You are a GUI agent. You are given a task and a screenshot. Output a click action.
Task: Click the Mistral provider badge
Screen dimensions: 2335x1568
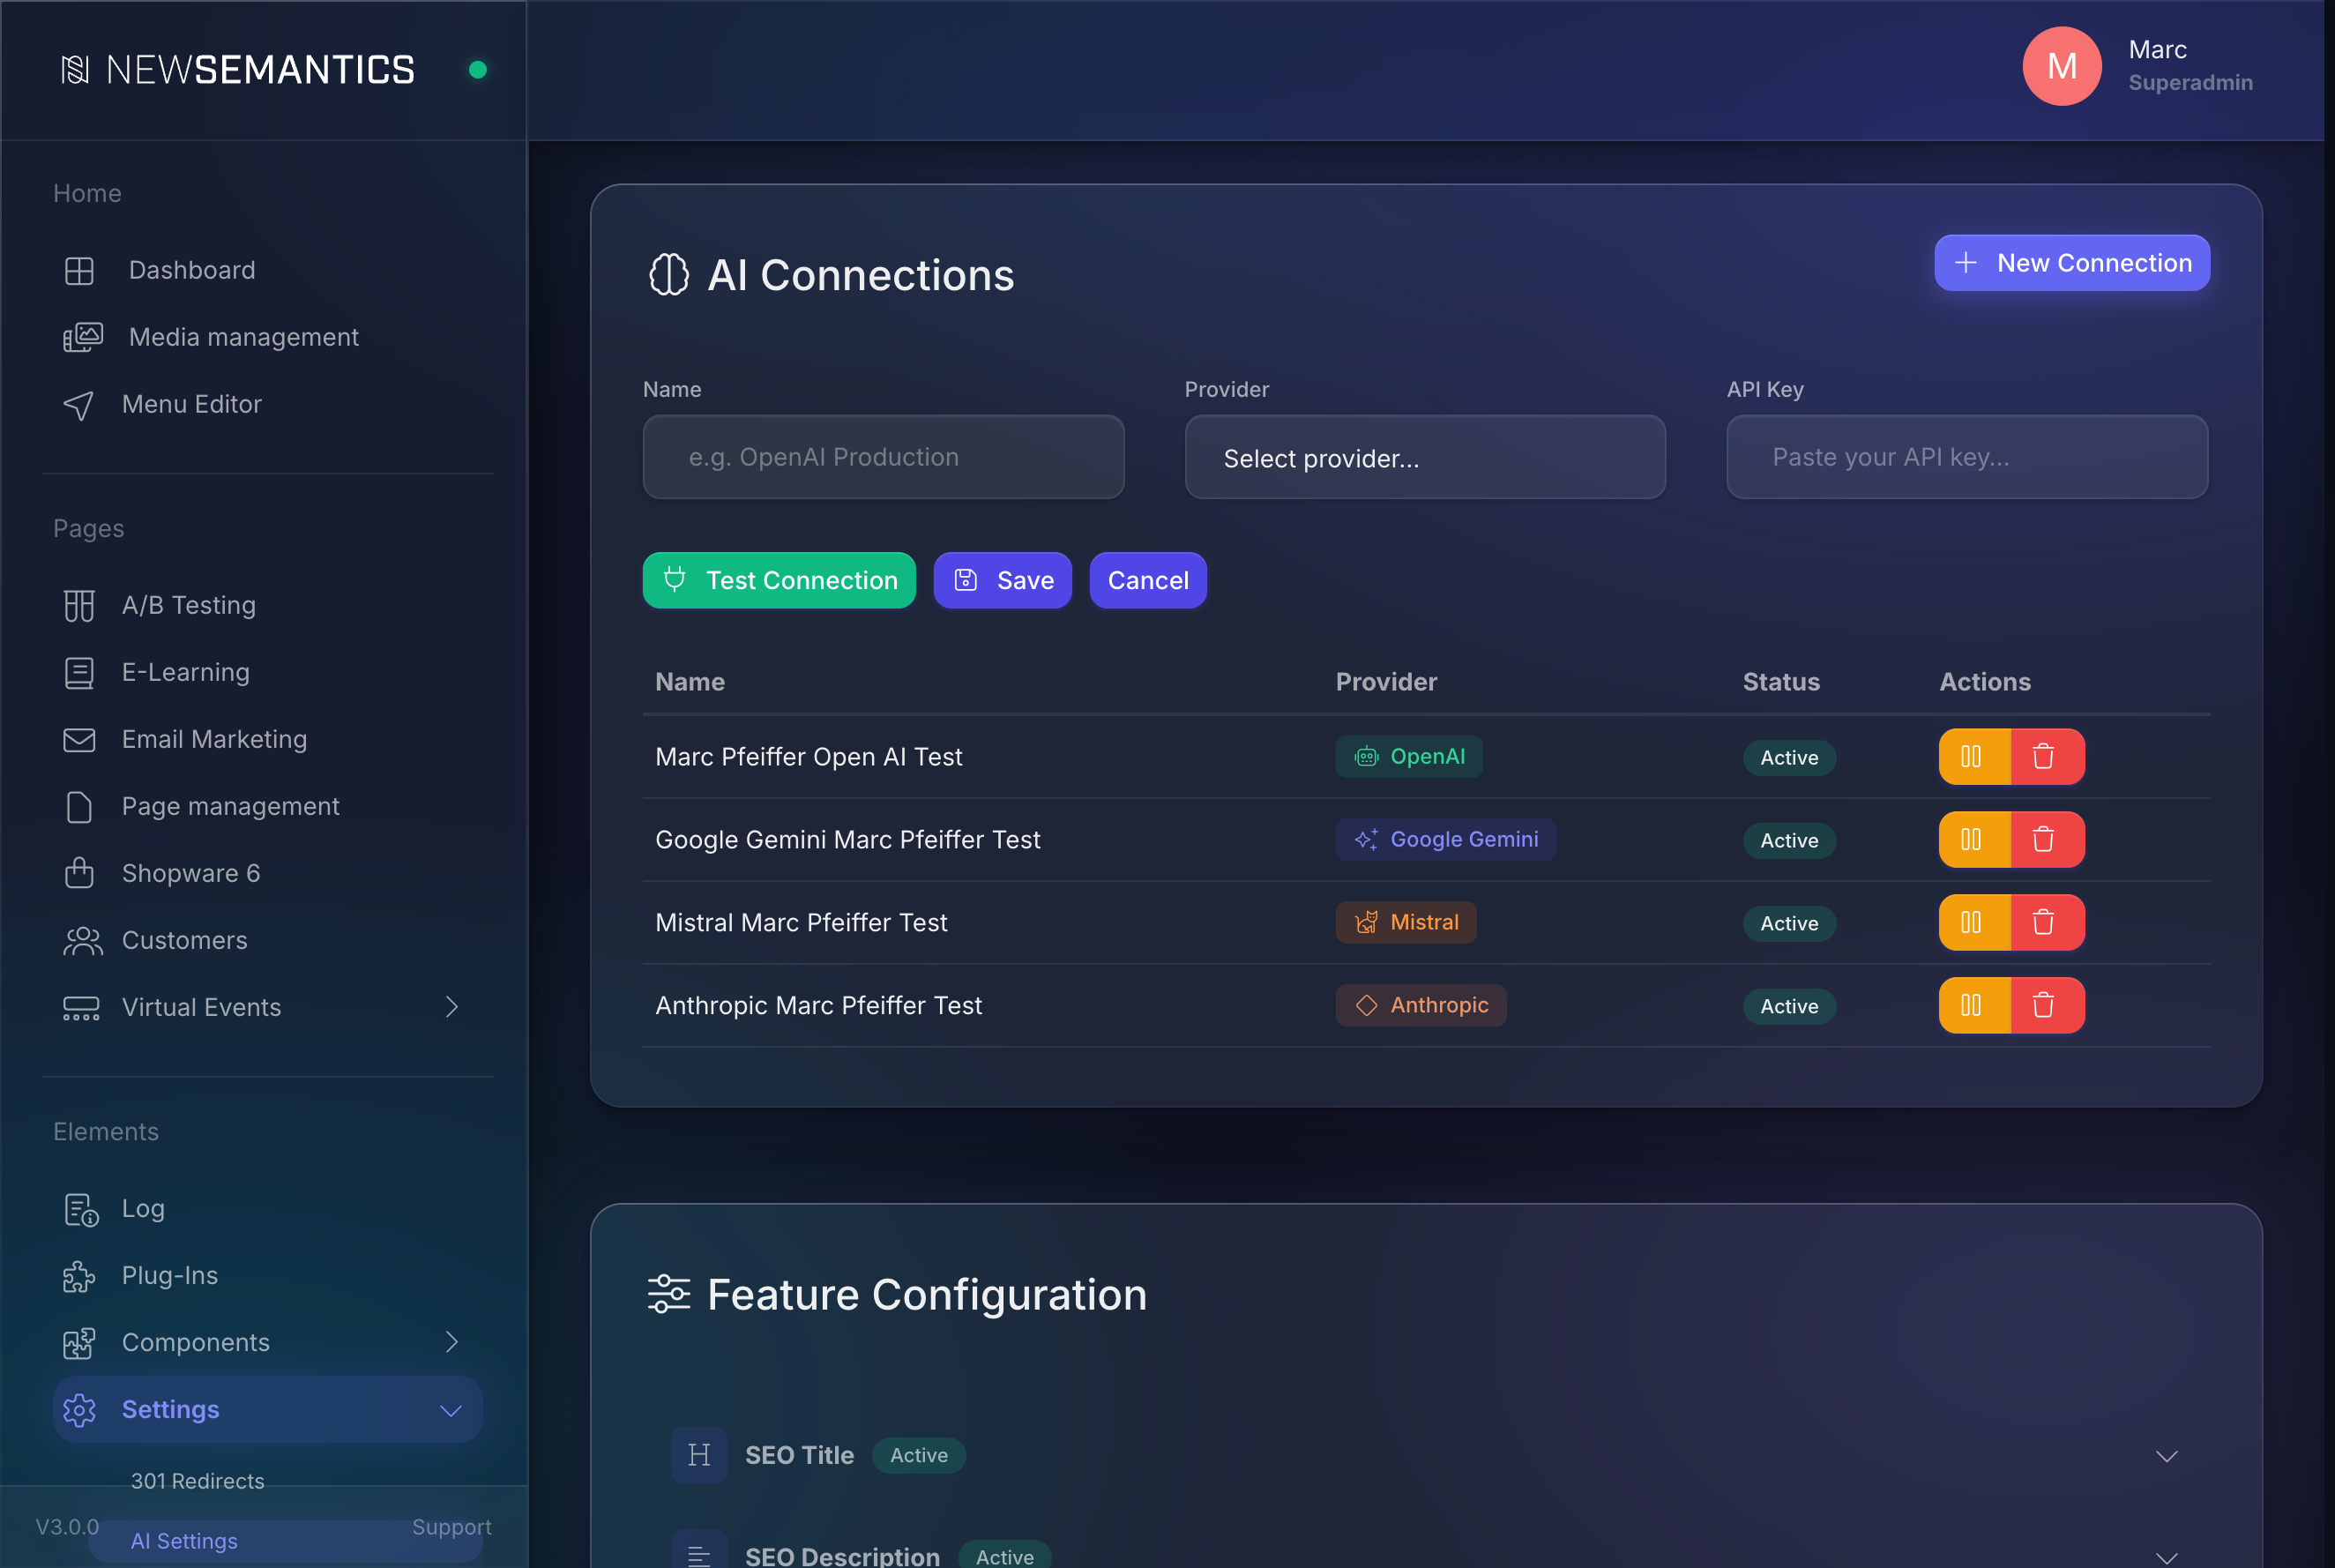(1406, 923)
